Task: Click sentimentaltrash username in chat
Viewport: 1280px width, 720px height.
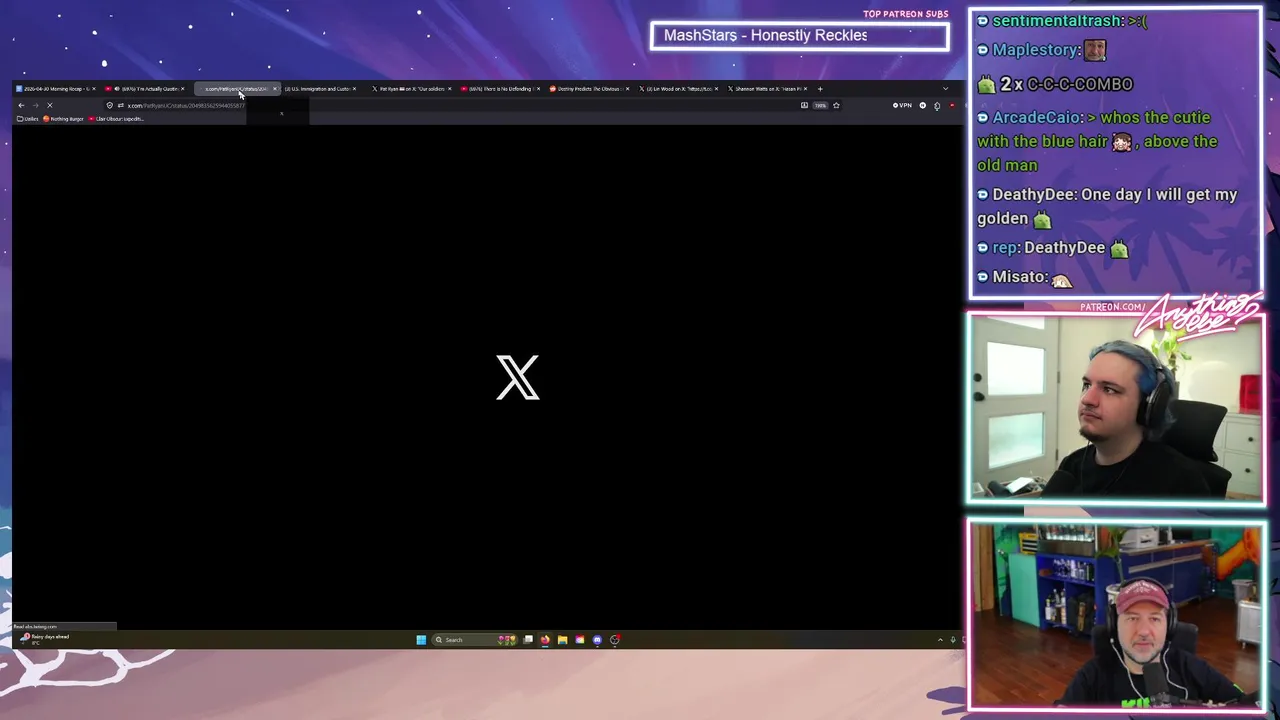Action: pos(1058,21)
